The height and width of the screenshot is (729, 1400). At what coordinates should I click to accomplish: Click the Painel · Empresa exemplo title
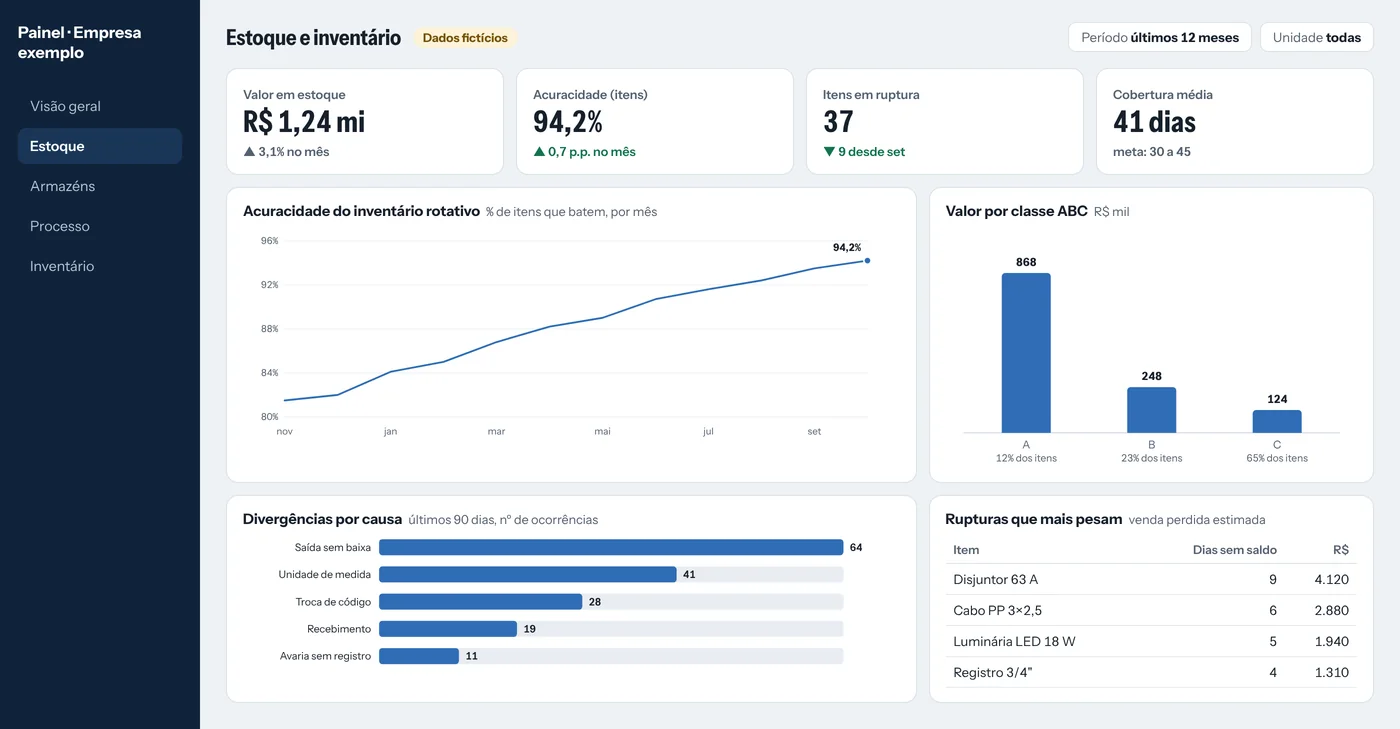pyautogui.click(x=80, y=42)
